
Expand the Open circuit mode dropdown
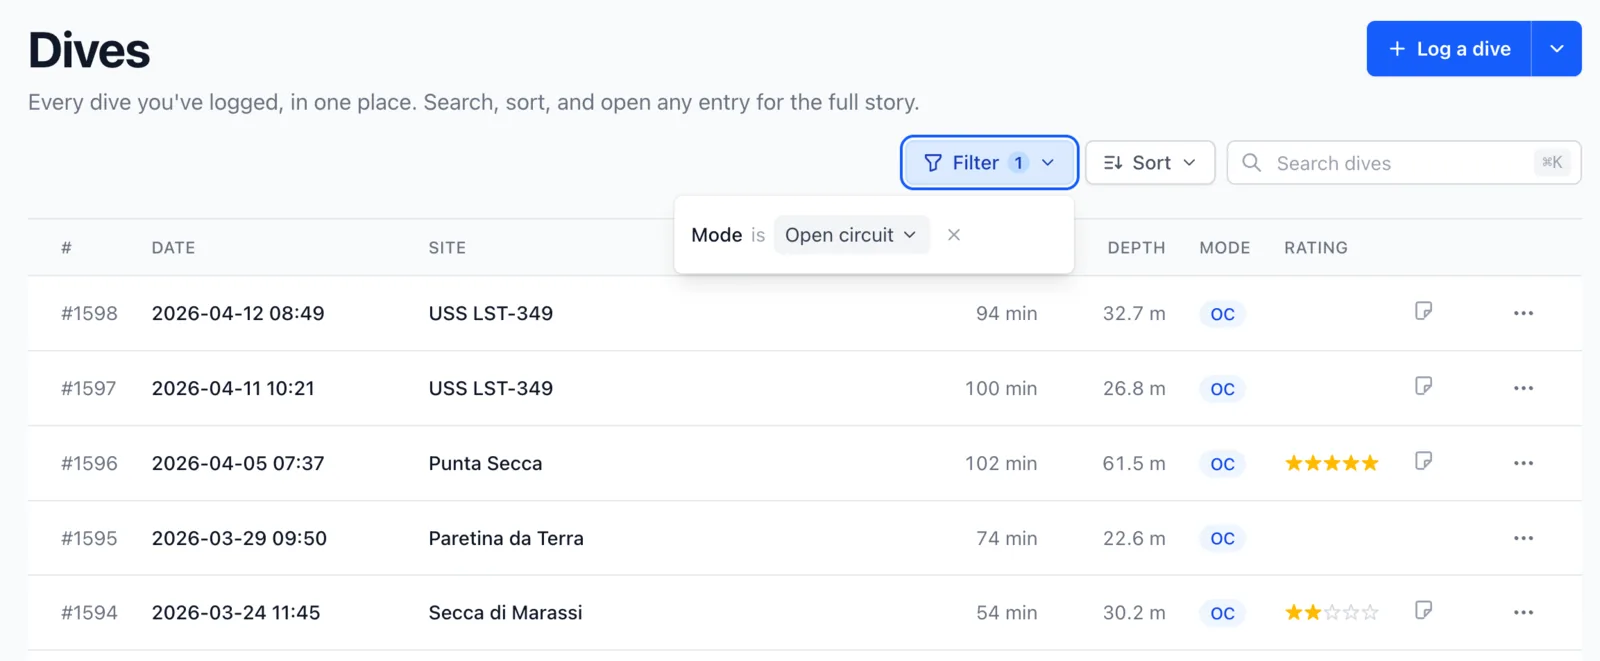[851, 235]
